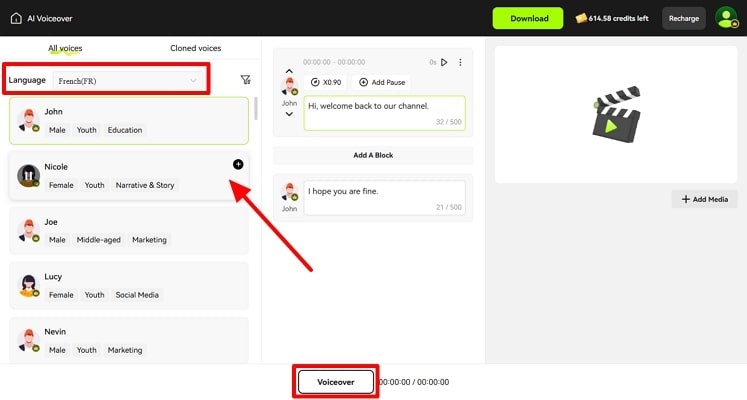Click the credits coin icon
The image size is (747, 400).
coord(581,19)
